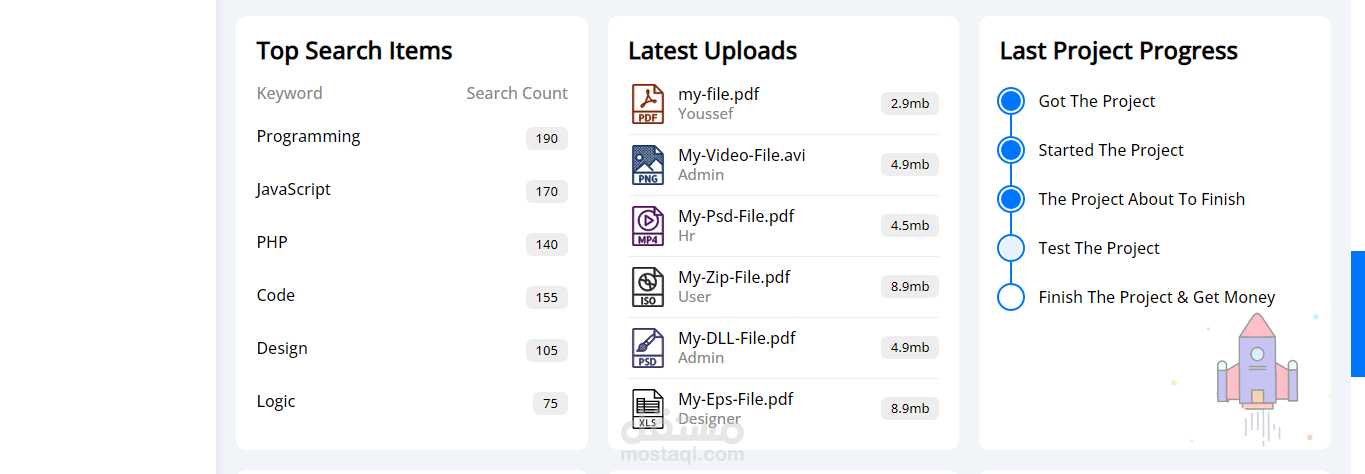This screenshot has height=474, width=1365.
Task: Click the Finish The Project step circle
Action: (1011, 297)
